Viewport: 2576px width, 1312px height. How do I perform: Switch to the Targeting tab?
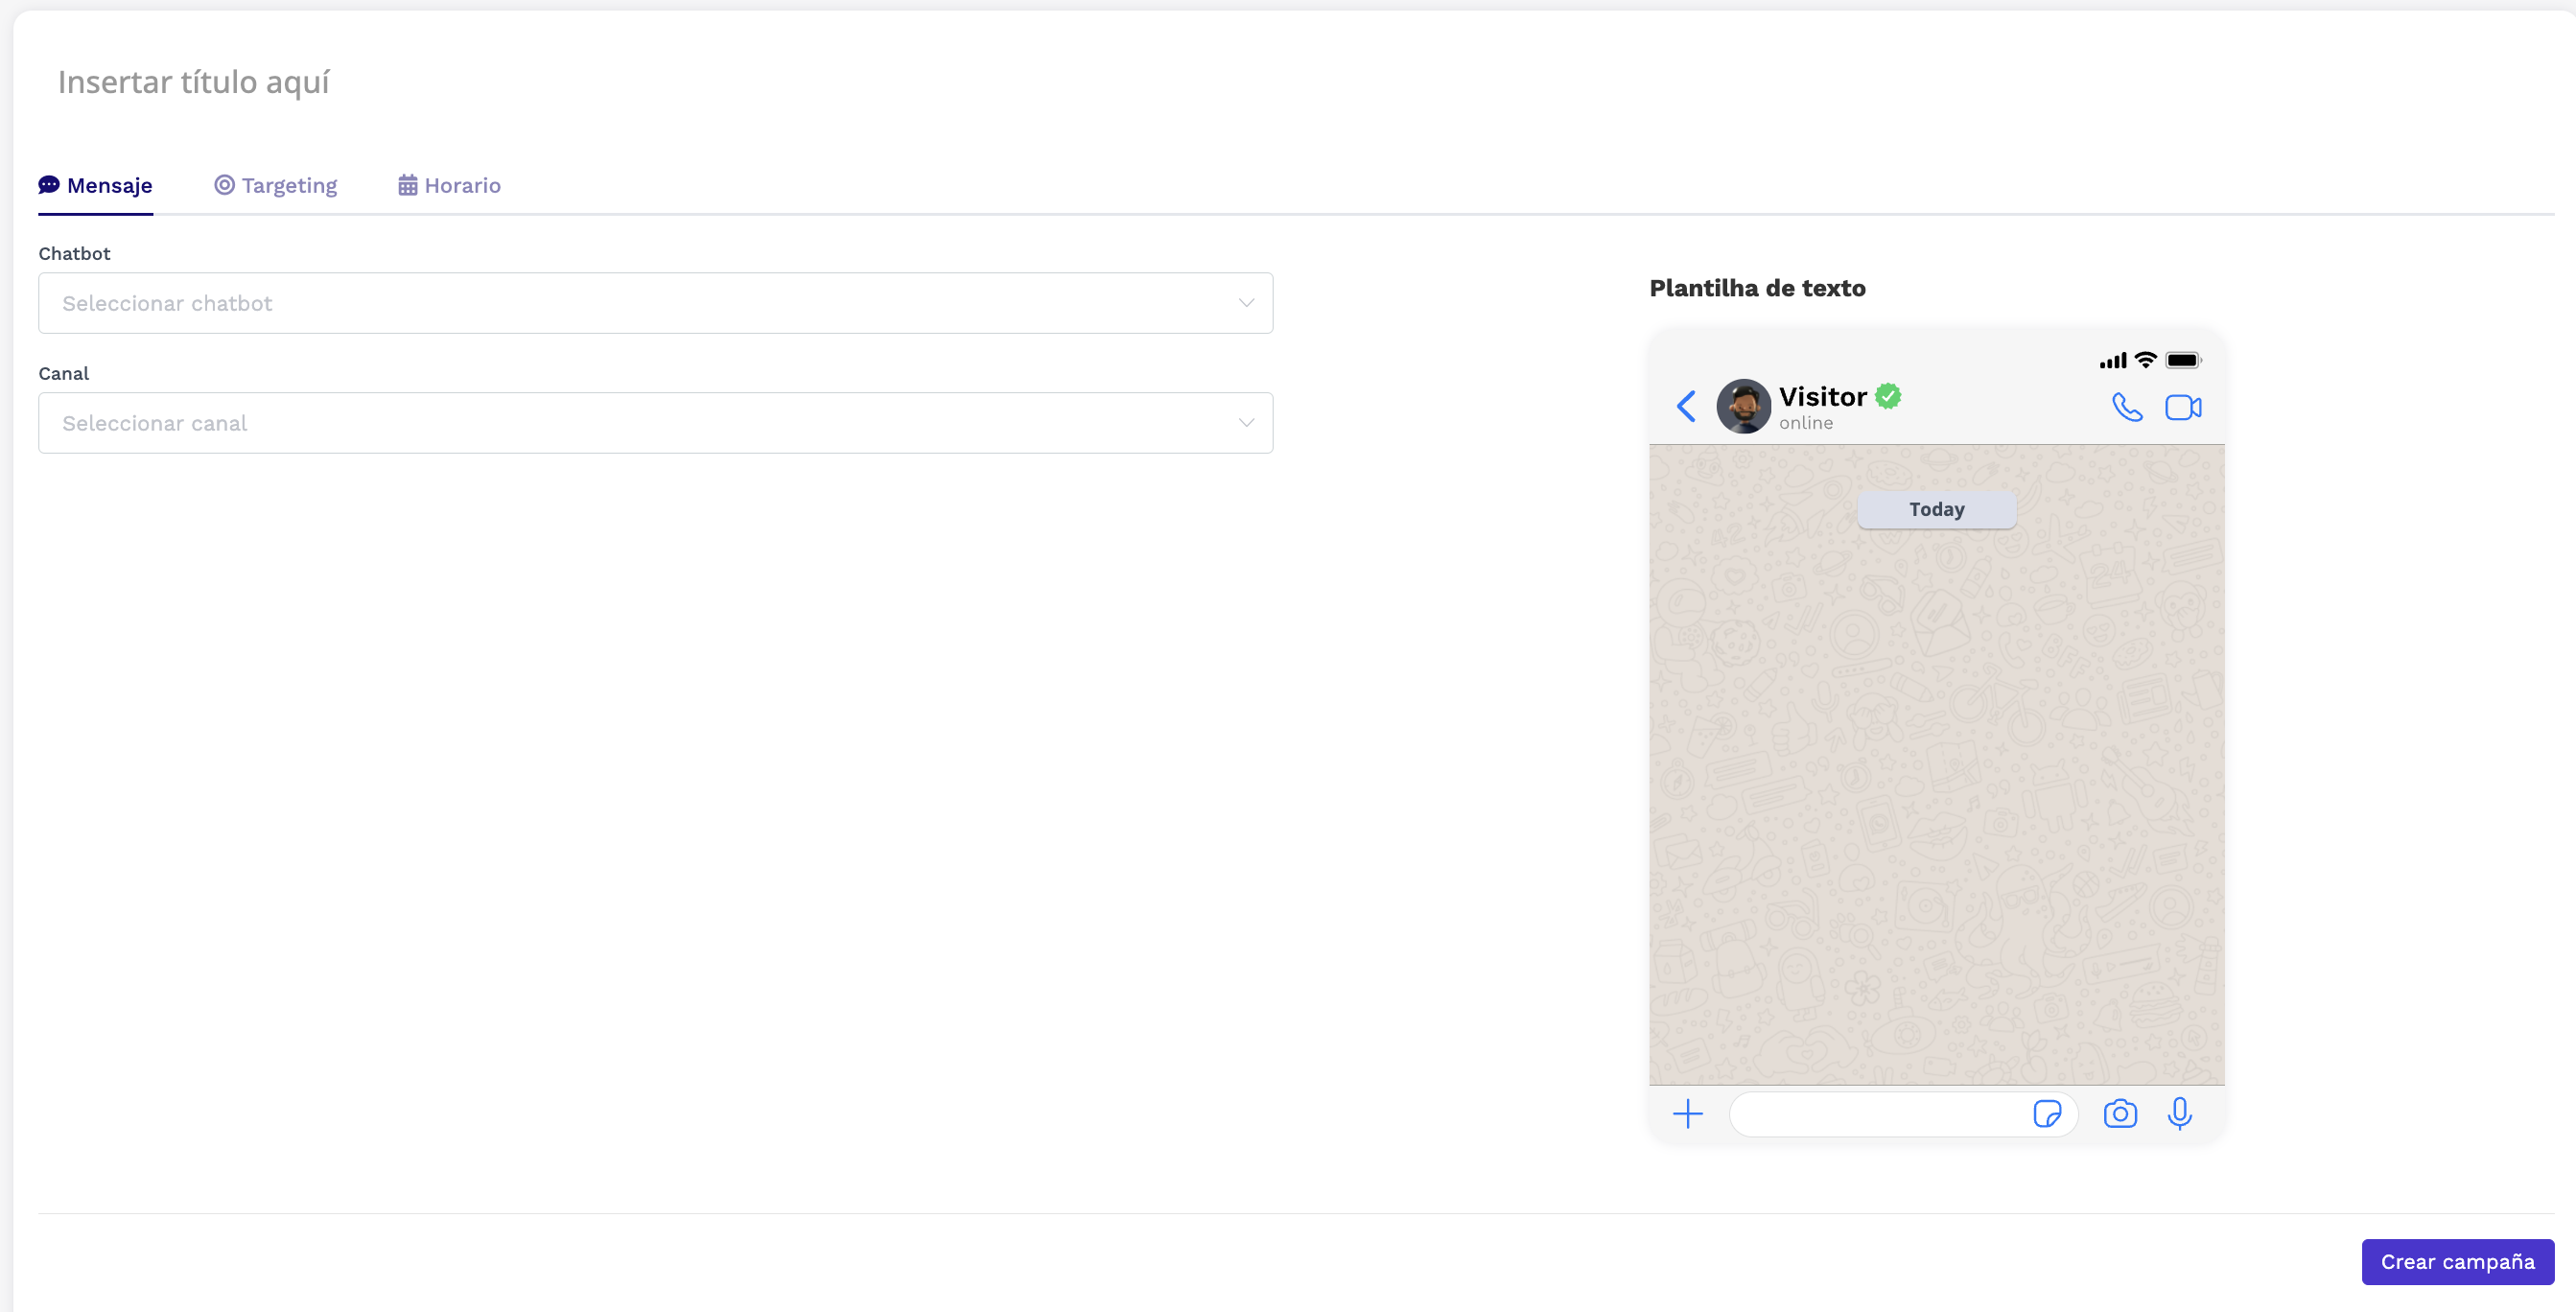pos(276,185)
